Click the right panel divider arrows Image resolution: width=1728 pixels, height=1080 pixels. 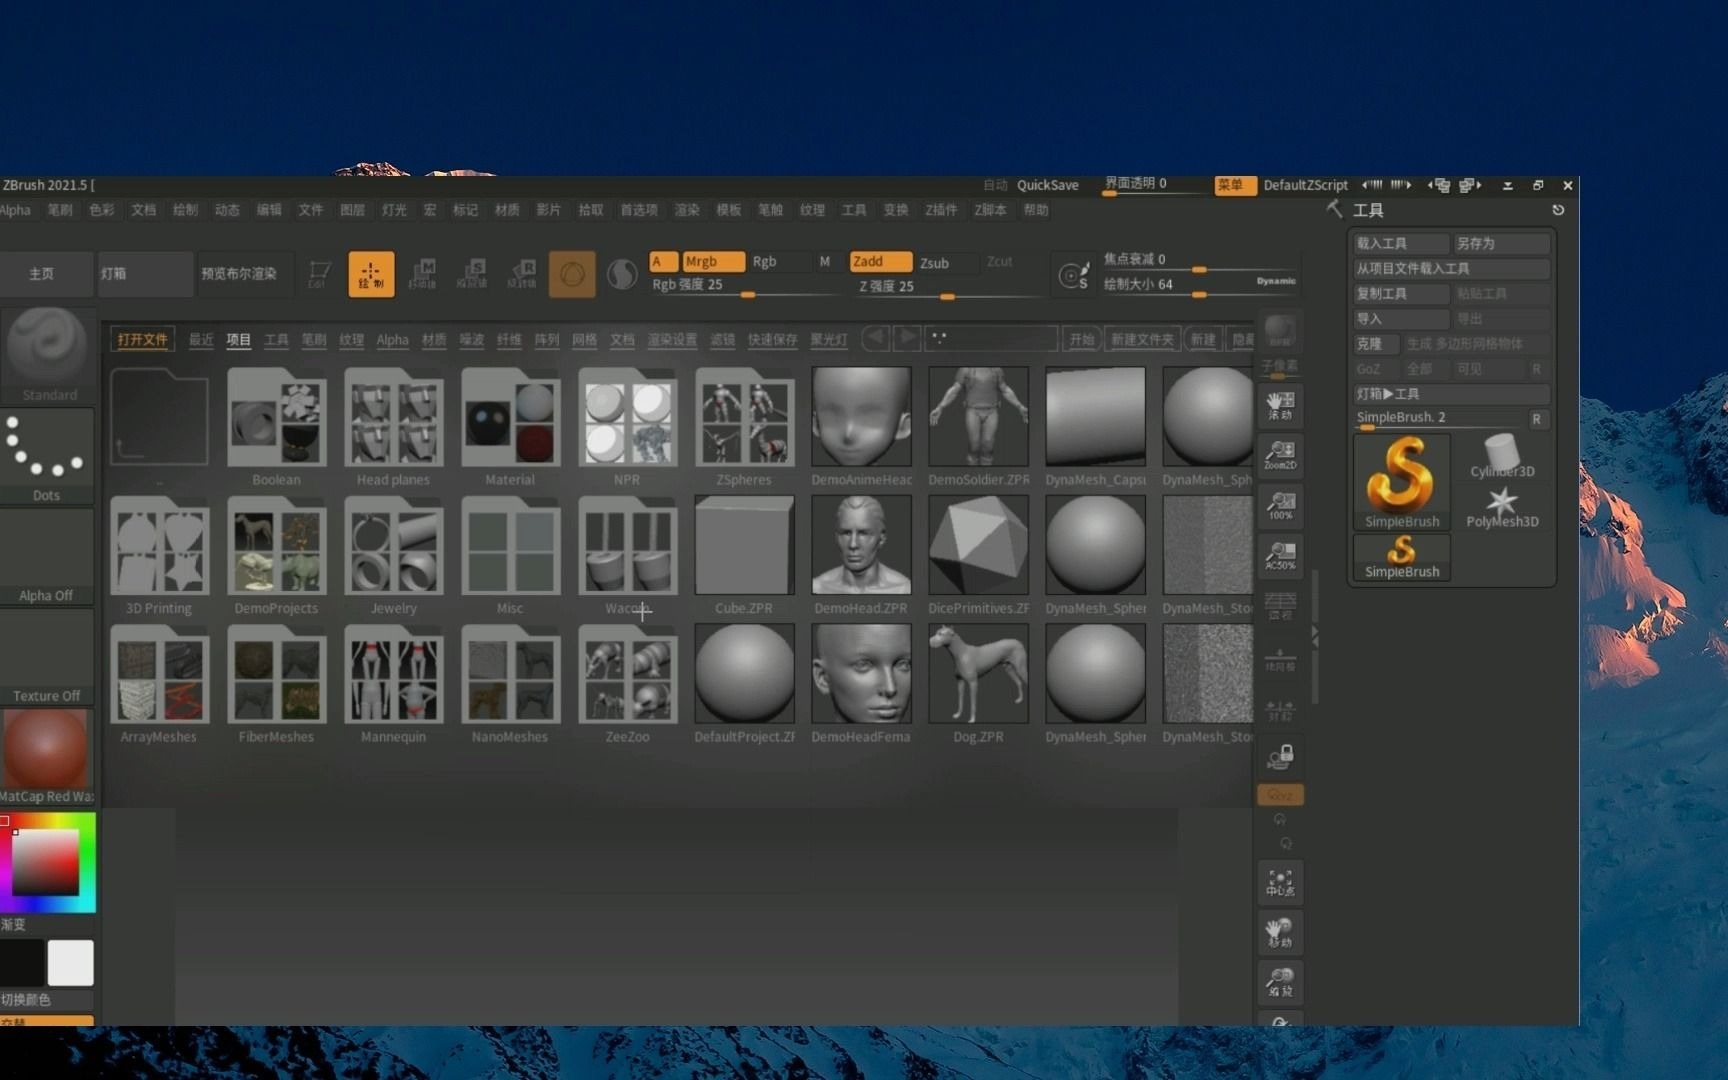1314,637
